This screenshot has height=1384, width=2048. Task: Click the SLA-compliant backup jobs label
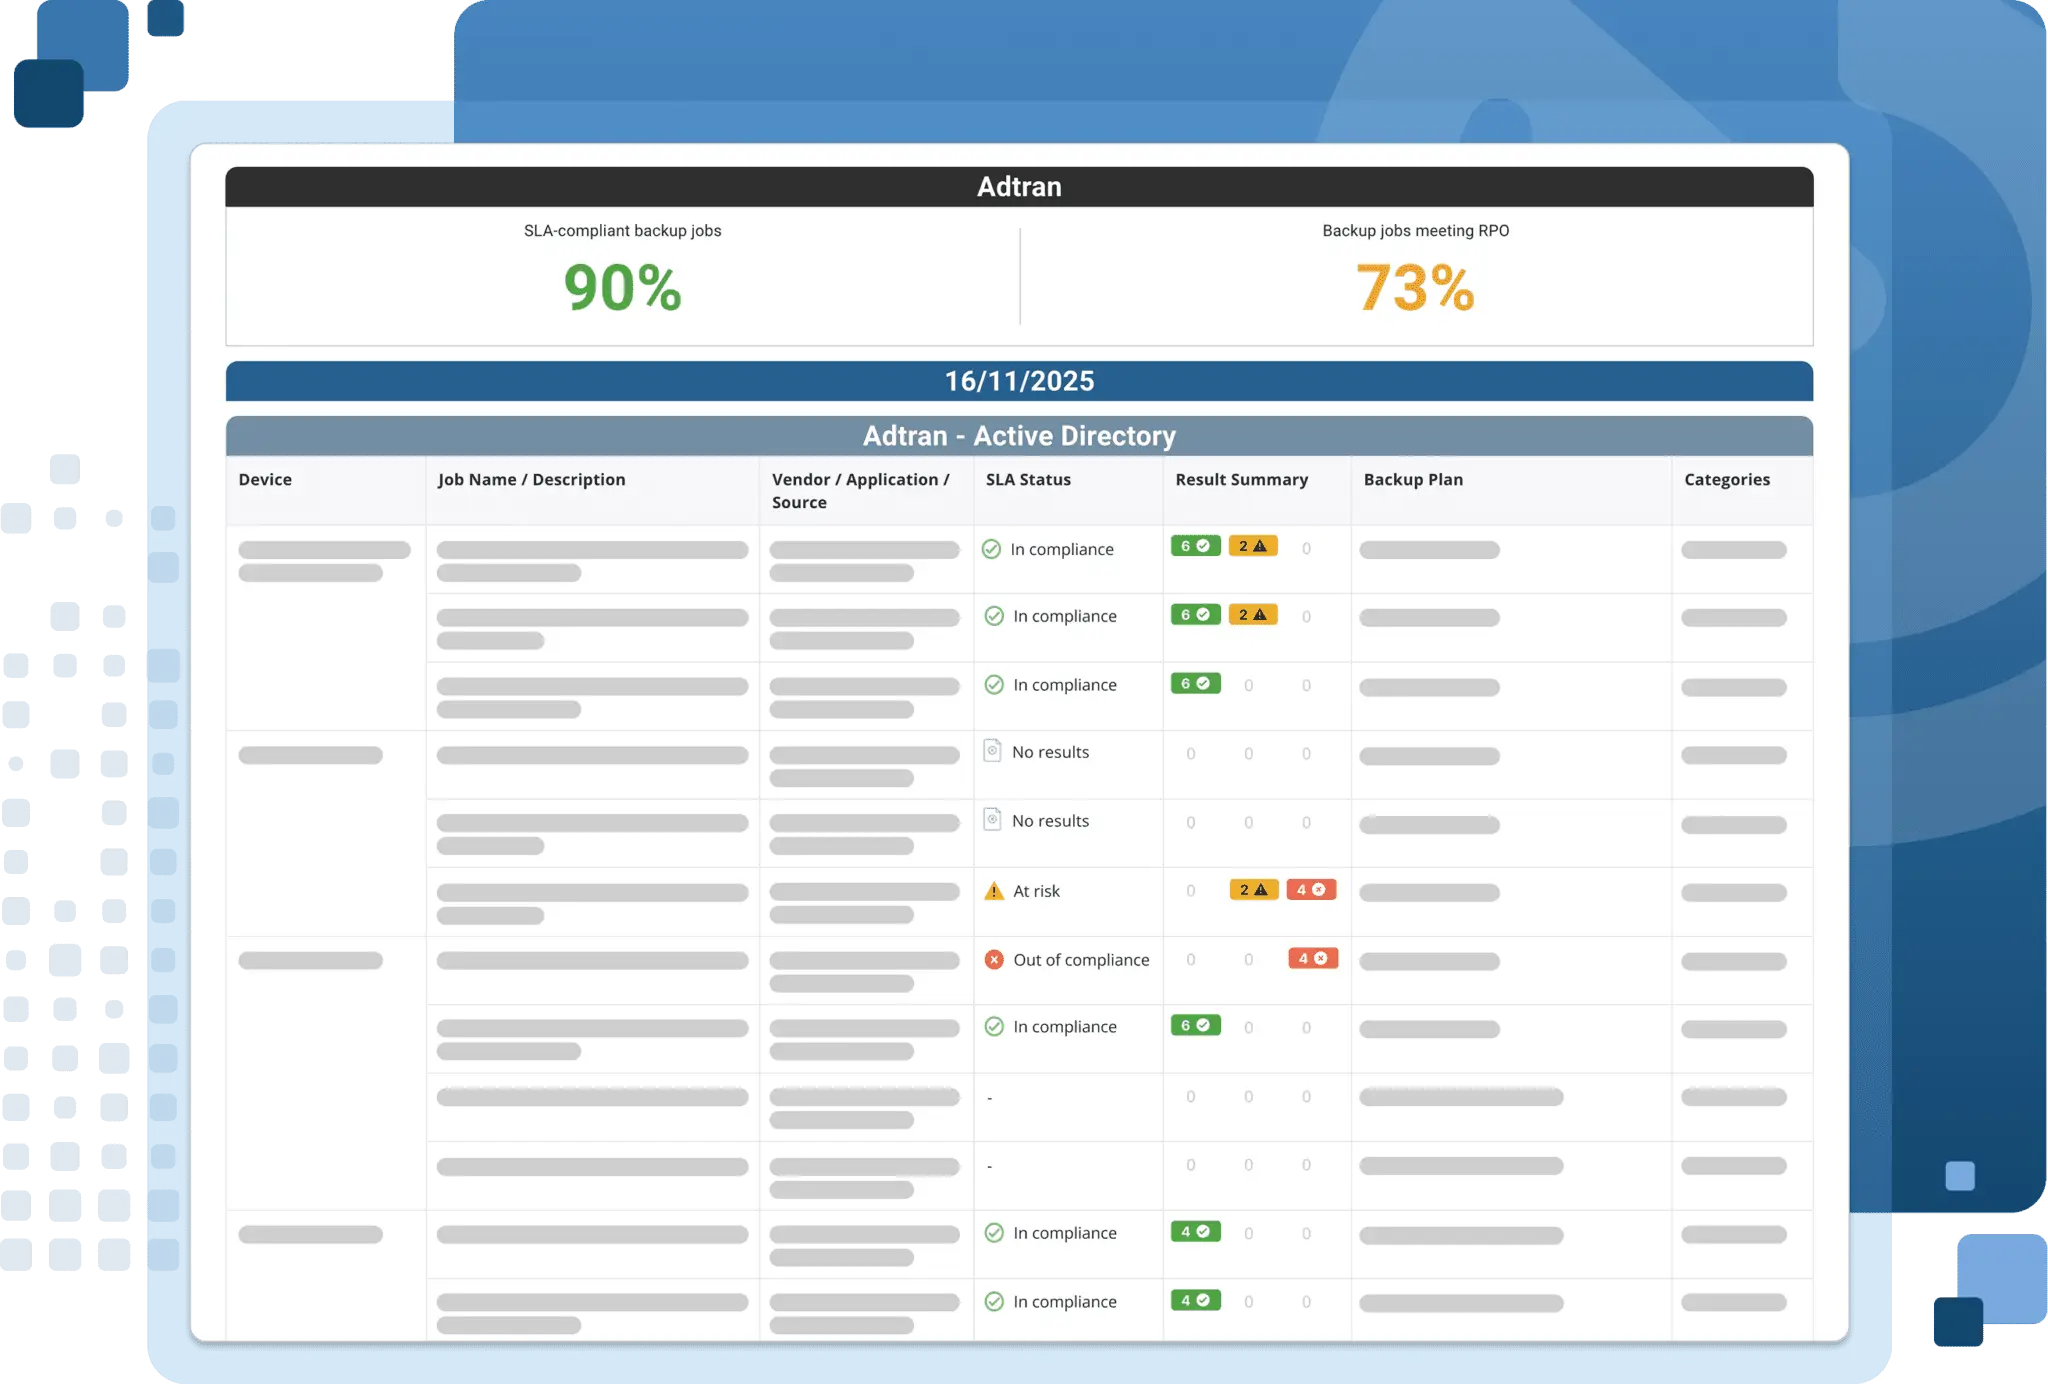coord(622,231)
